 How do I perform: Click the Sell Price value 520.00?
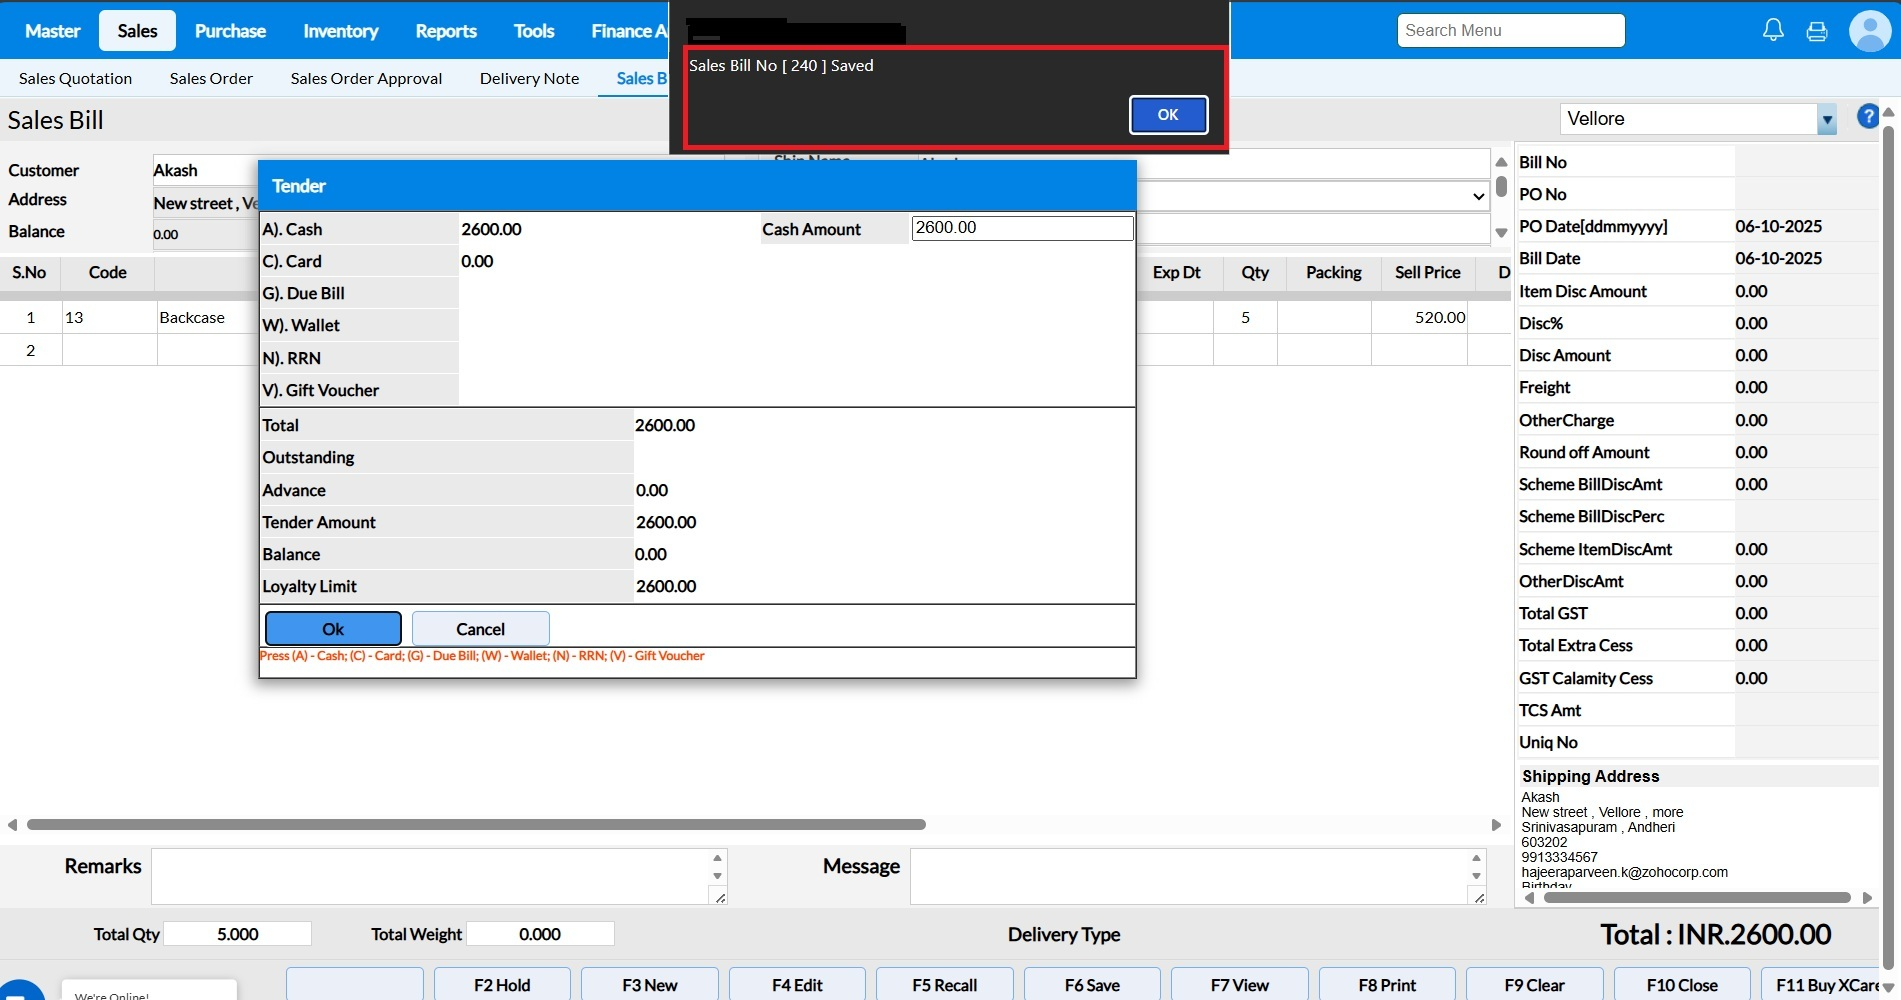[1420, 318]
